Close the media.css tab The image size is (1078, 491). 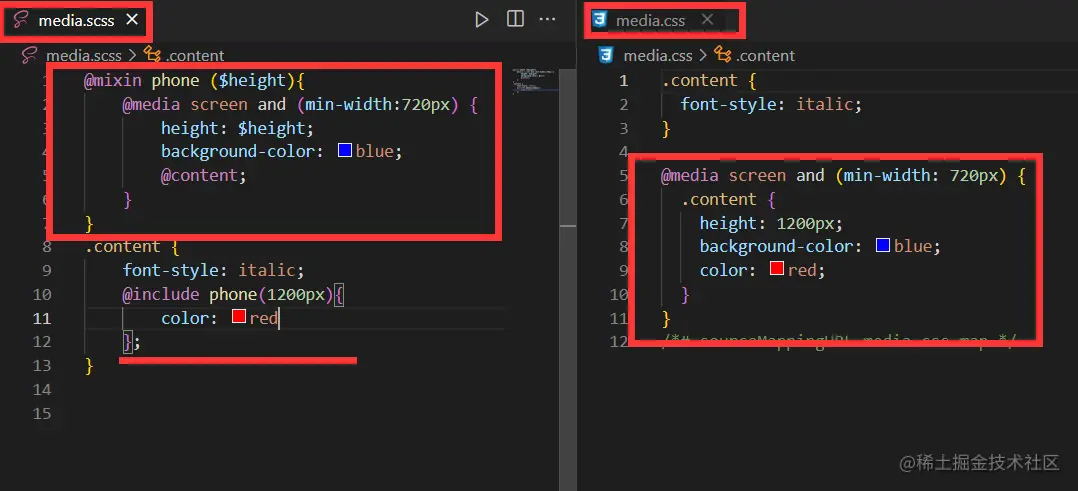click(707, 20)
